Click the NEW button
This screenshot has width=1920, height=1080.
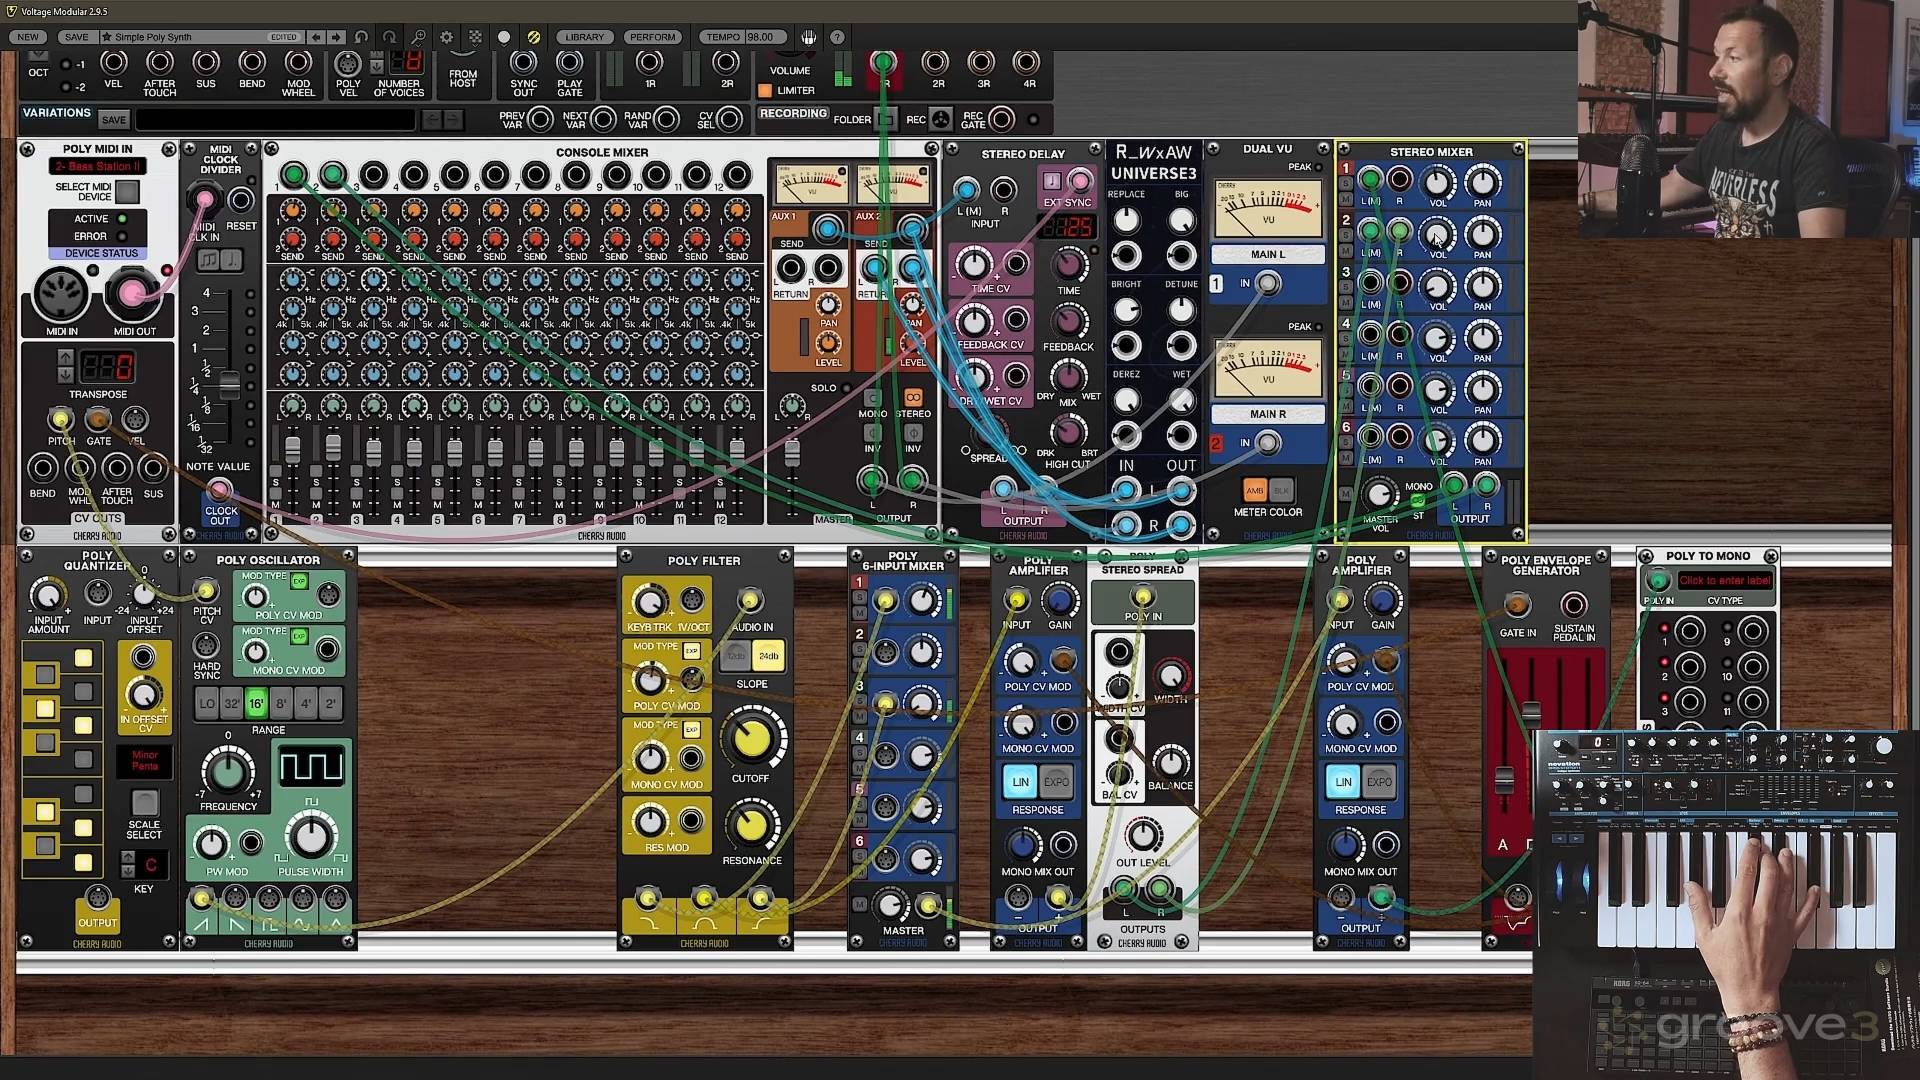[x=28, y=37]
